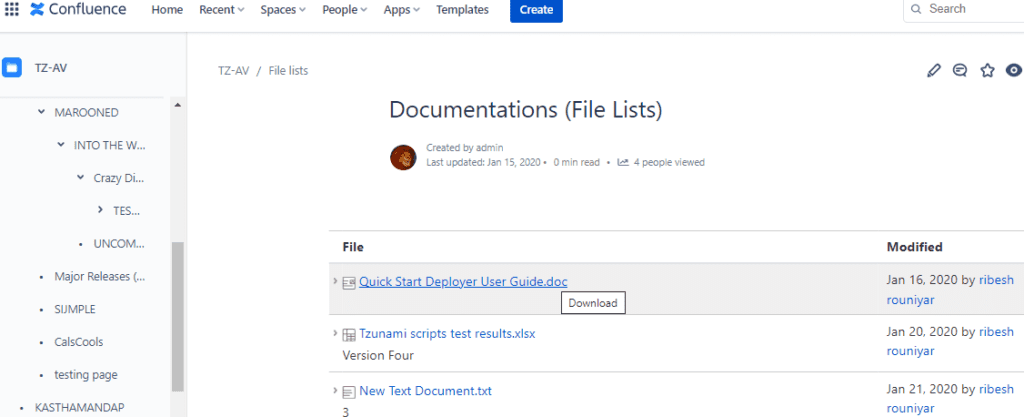Image resolution: width=1024 pixels, height=417 pixels.
Task: Collapse the MAROONED tree node
Action: pyautogui.click(x=41, y=112)
